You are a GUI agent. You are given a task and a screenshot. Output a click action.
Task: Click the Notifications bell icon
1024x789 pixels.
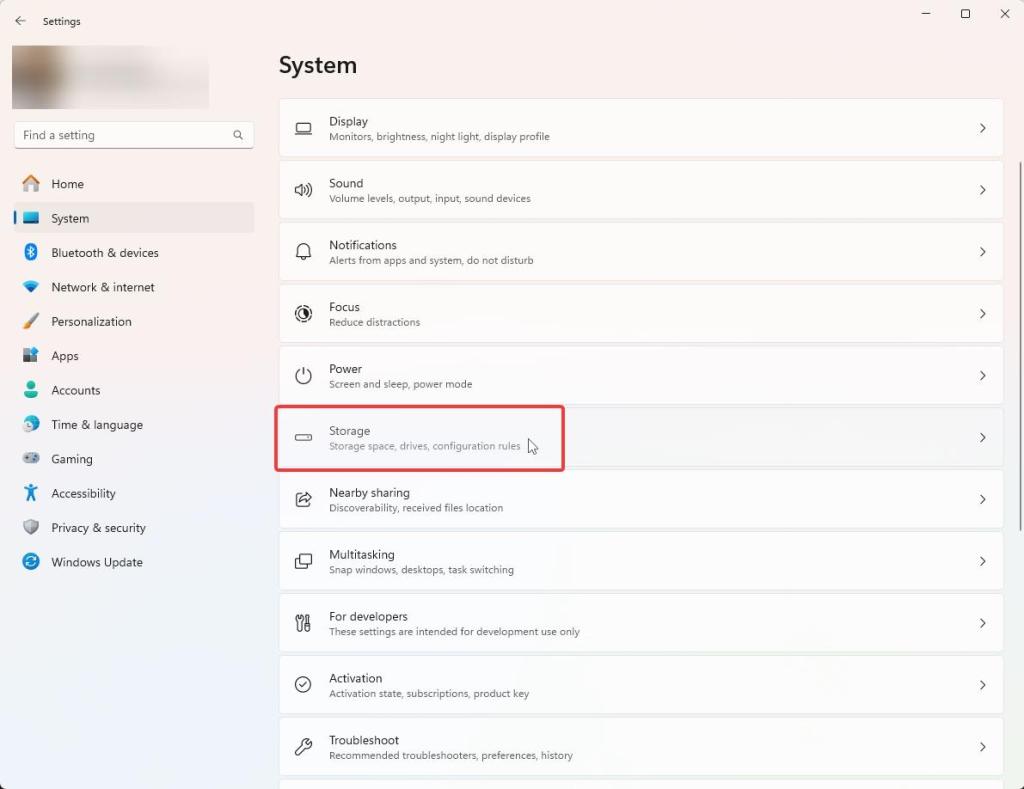(x=303, y=252)
